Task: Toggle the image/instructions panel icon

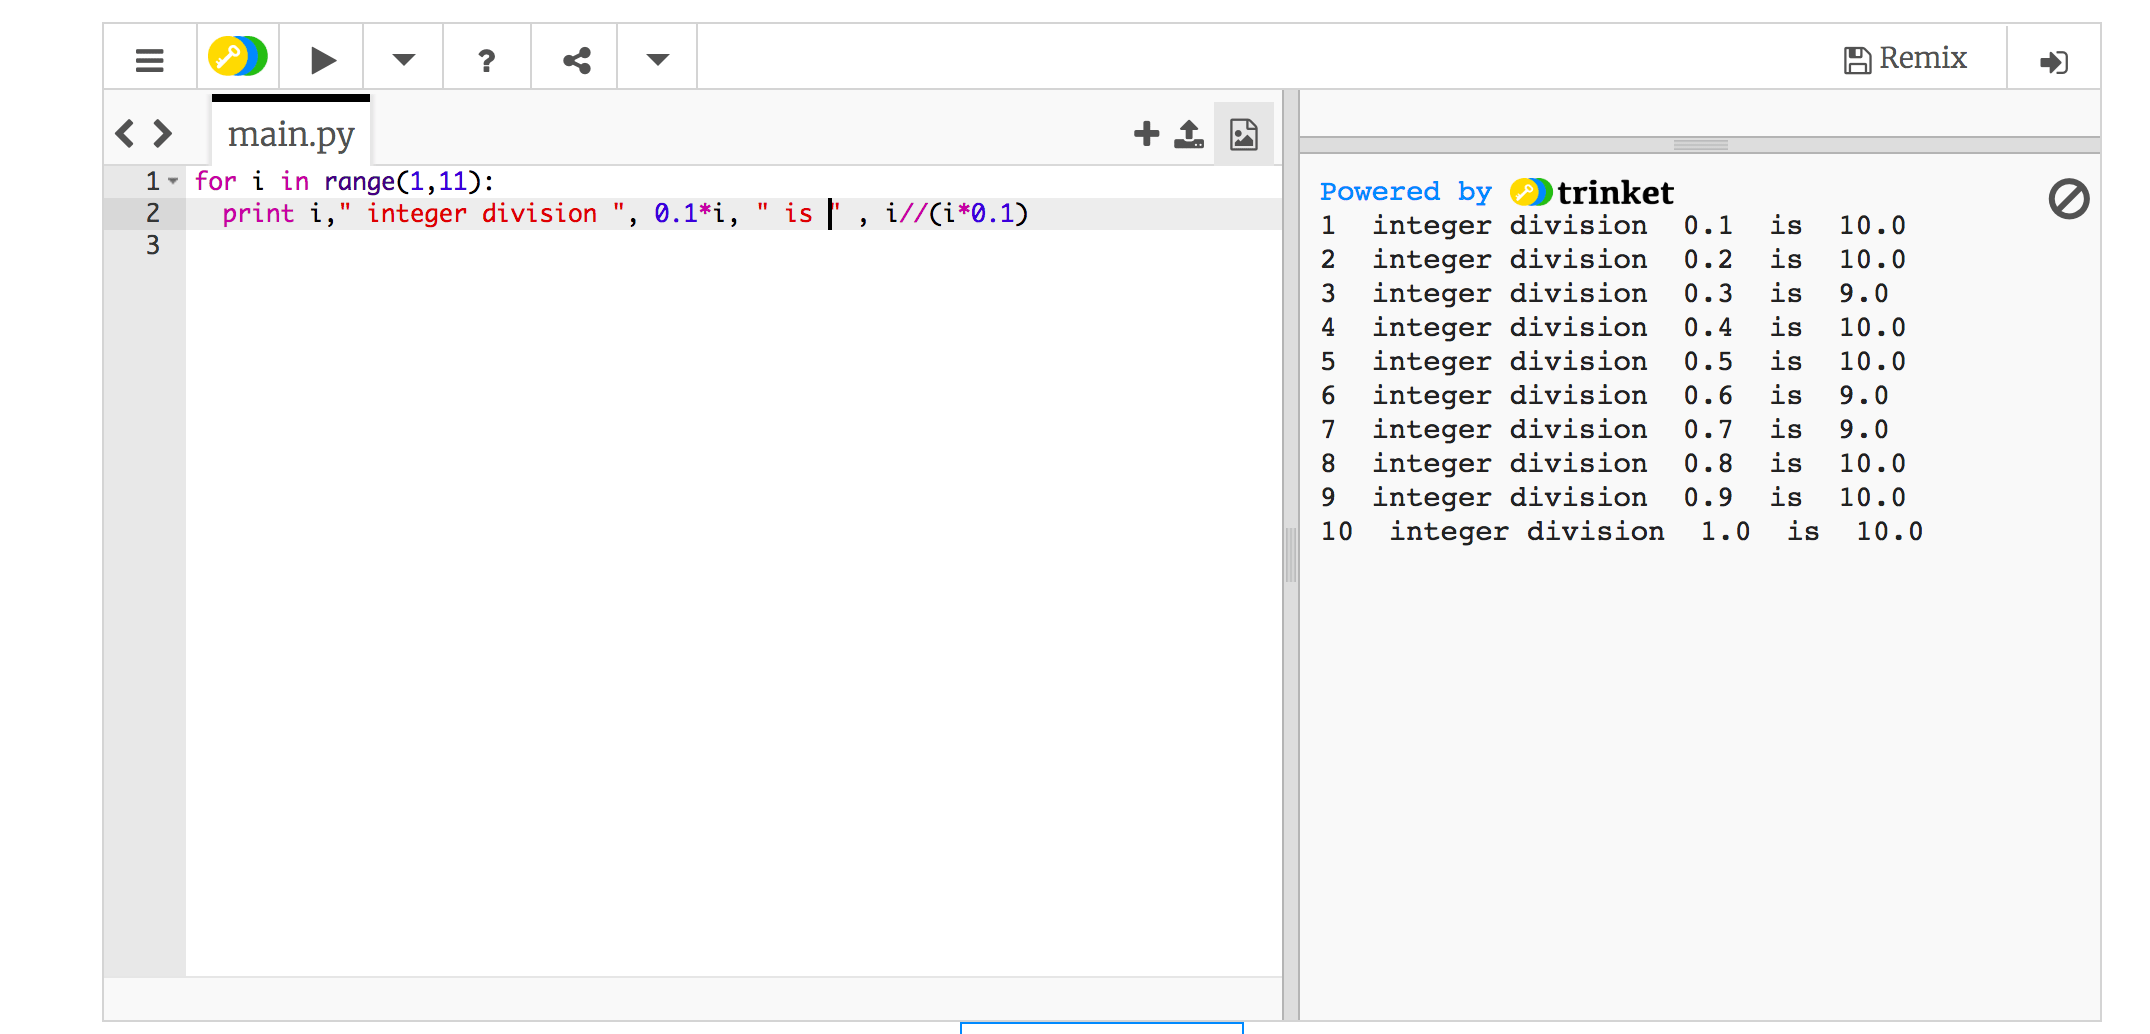Action: click(1241, 132)
